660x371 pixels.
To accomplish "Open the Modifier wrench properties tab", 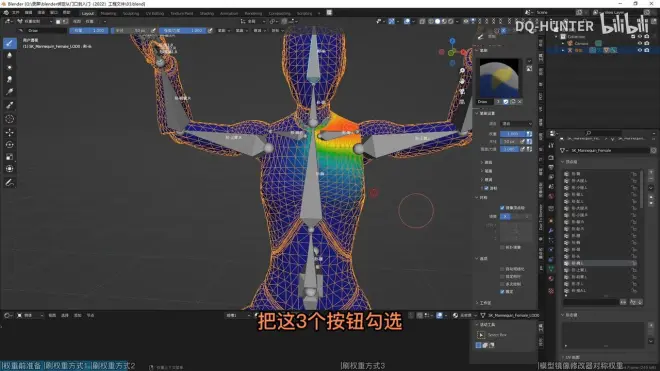I will coord(551,231).
